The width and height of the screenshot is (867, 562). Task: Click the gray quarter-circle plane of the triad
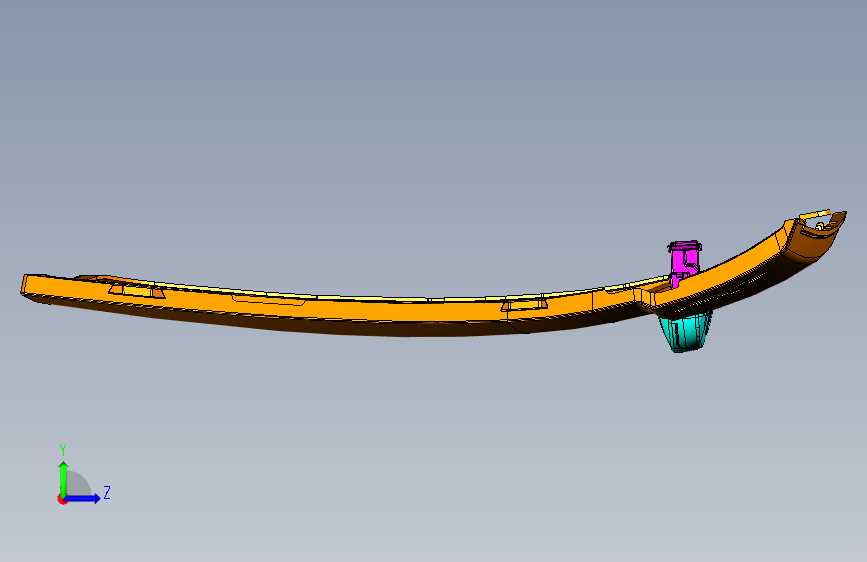(x=79, y=483)
